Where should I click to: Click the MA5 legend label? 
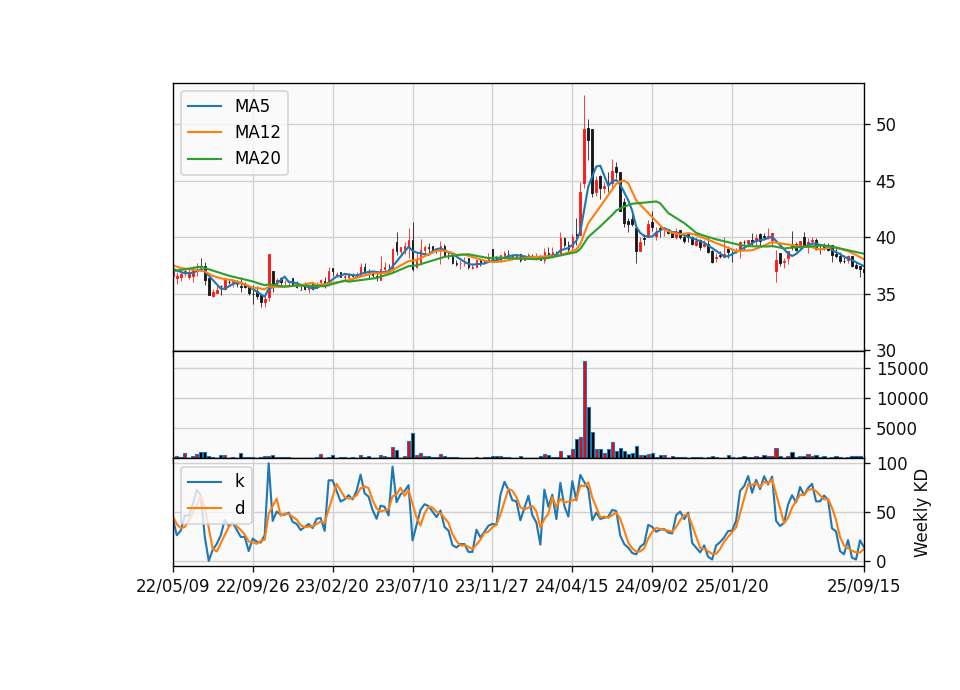[x=252, y=106]
